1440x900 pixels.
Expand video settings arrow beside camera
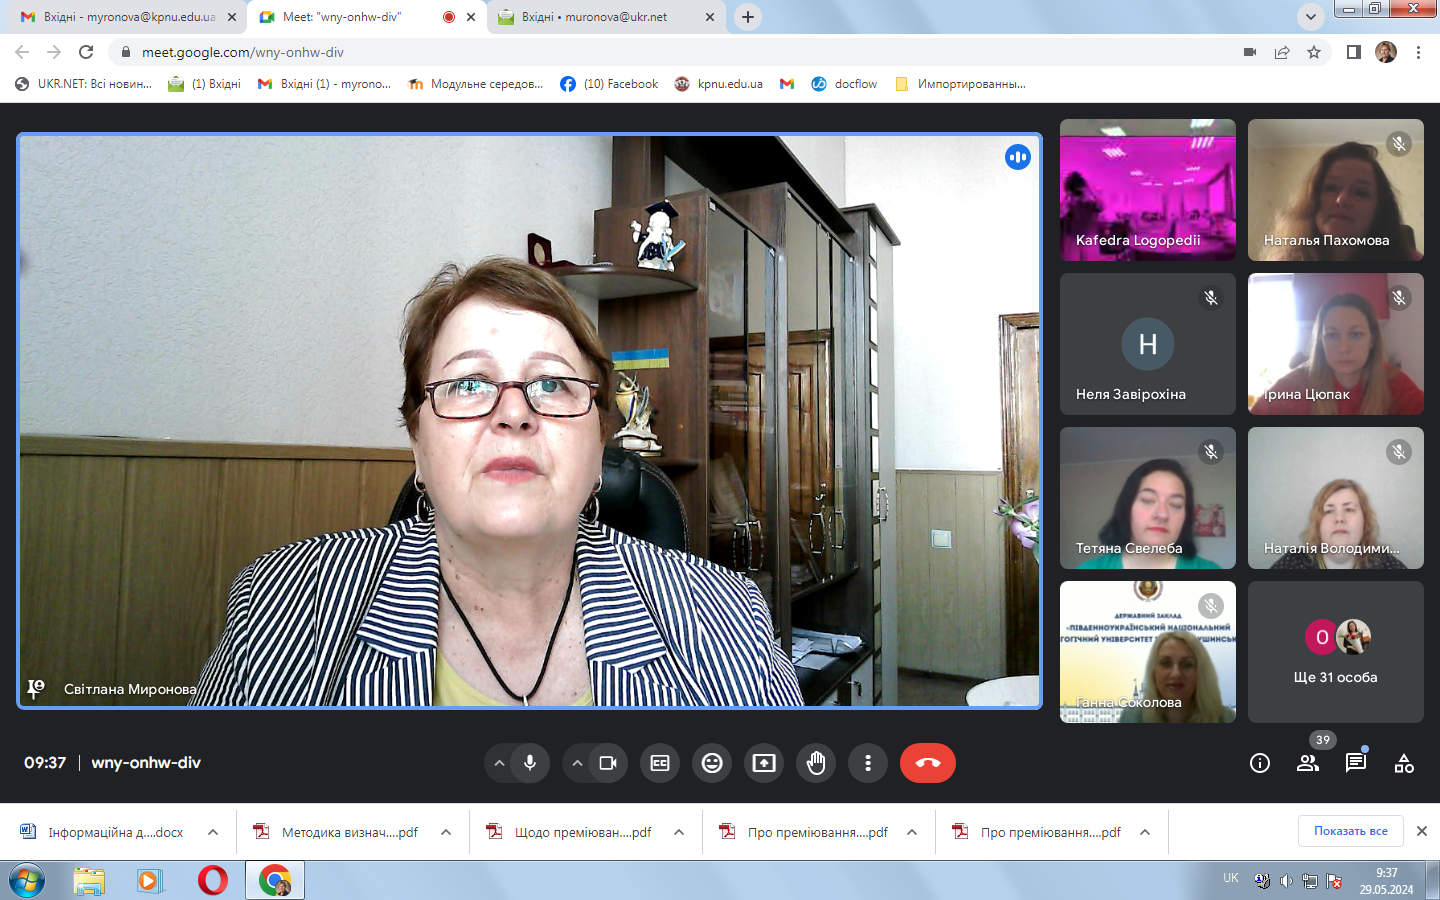577,763
